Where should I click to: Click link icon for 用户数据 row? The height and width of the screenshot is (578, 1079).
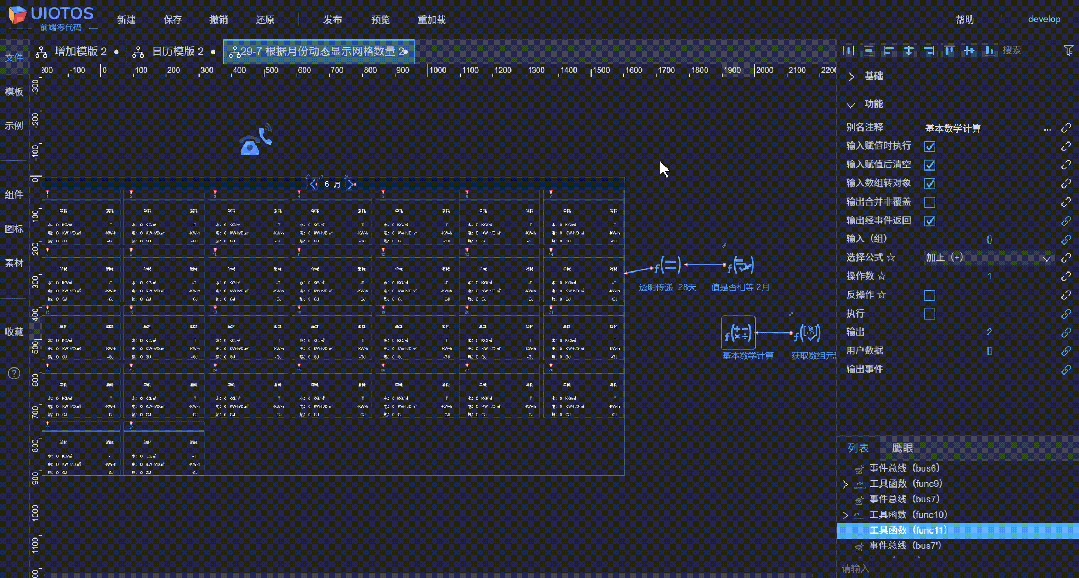tap(1066, 351)
